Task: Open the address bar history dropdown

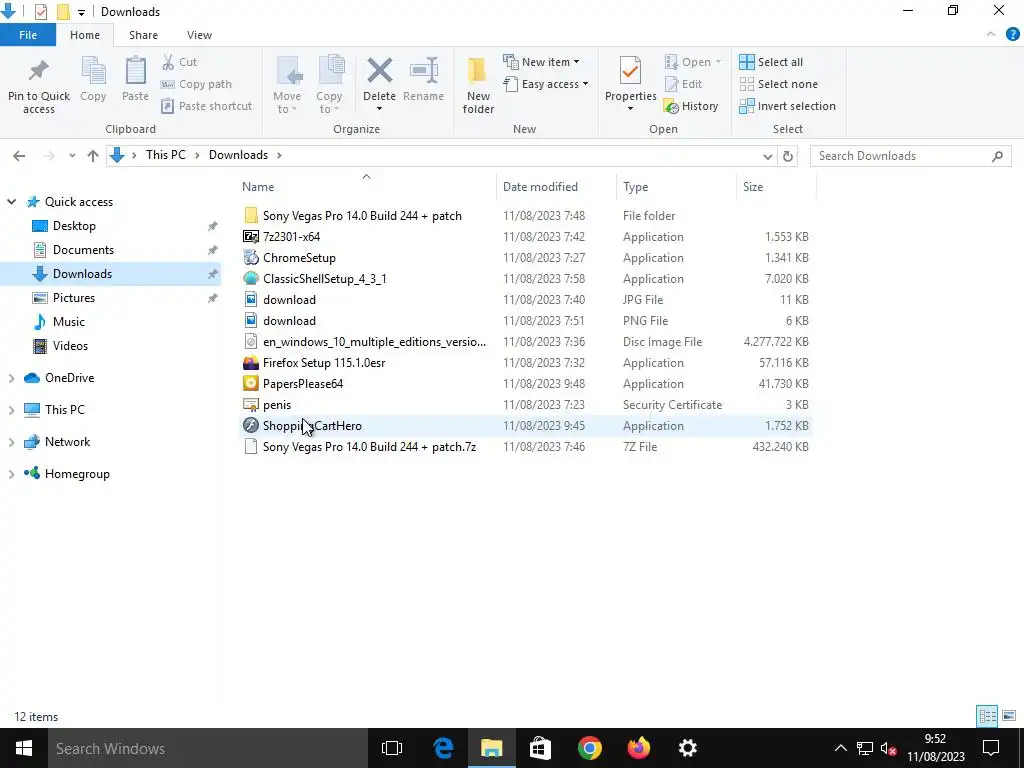Action: point(767,156)
